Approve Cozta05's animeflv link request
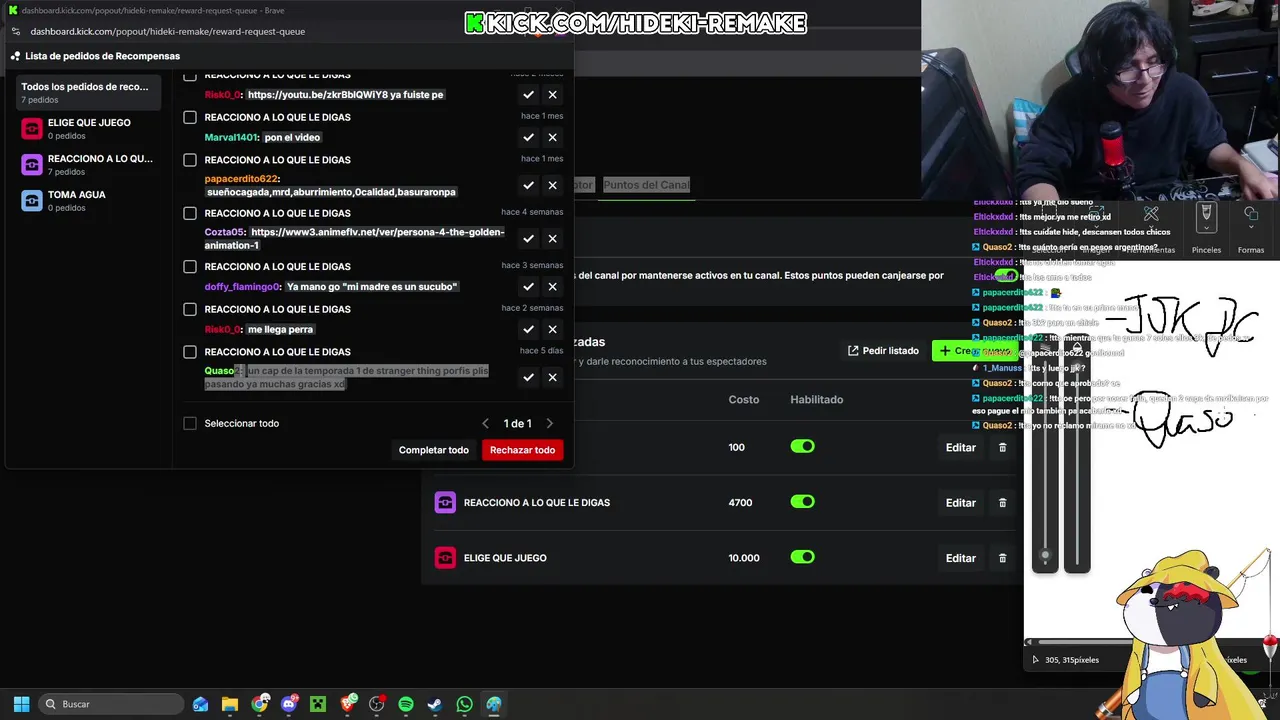Image resolution: width=1280 pixels, height=720 pixels. tap(528, 238)
